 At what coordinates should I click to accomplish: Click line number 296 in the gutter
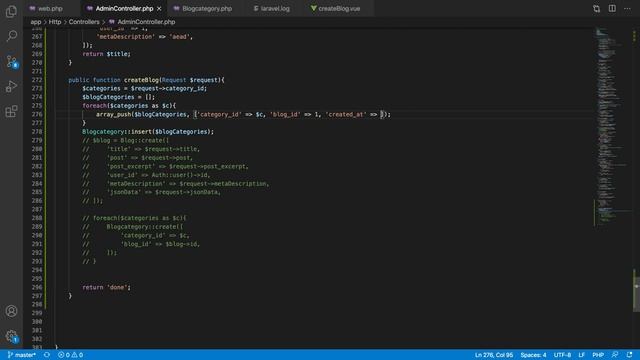click(37, 287)
